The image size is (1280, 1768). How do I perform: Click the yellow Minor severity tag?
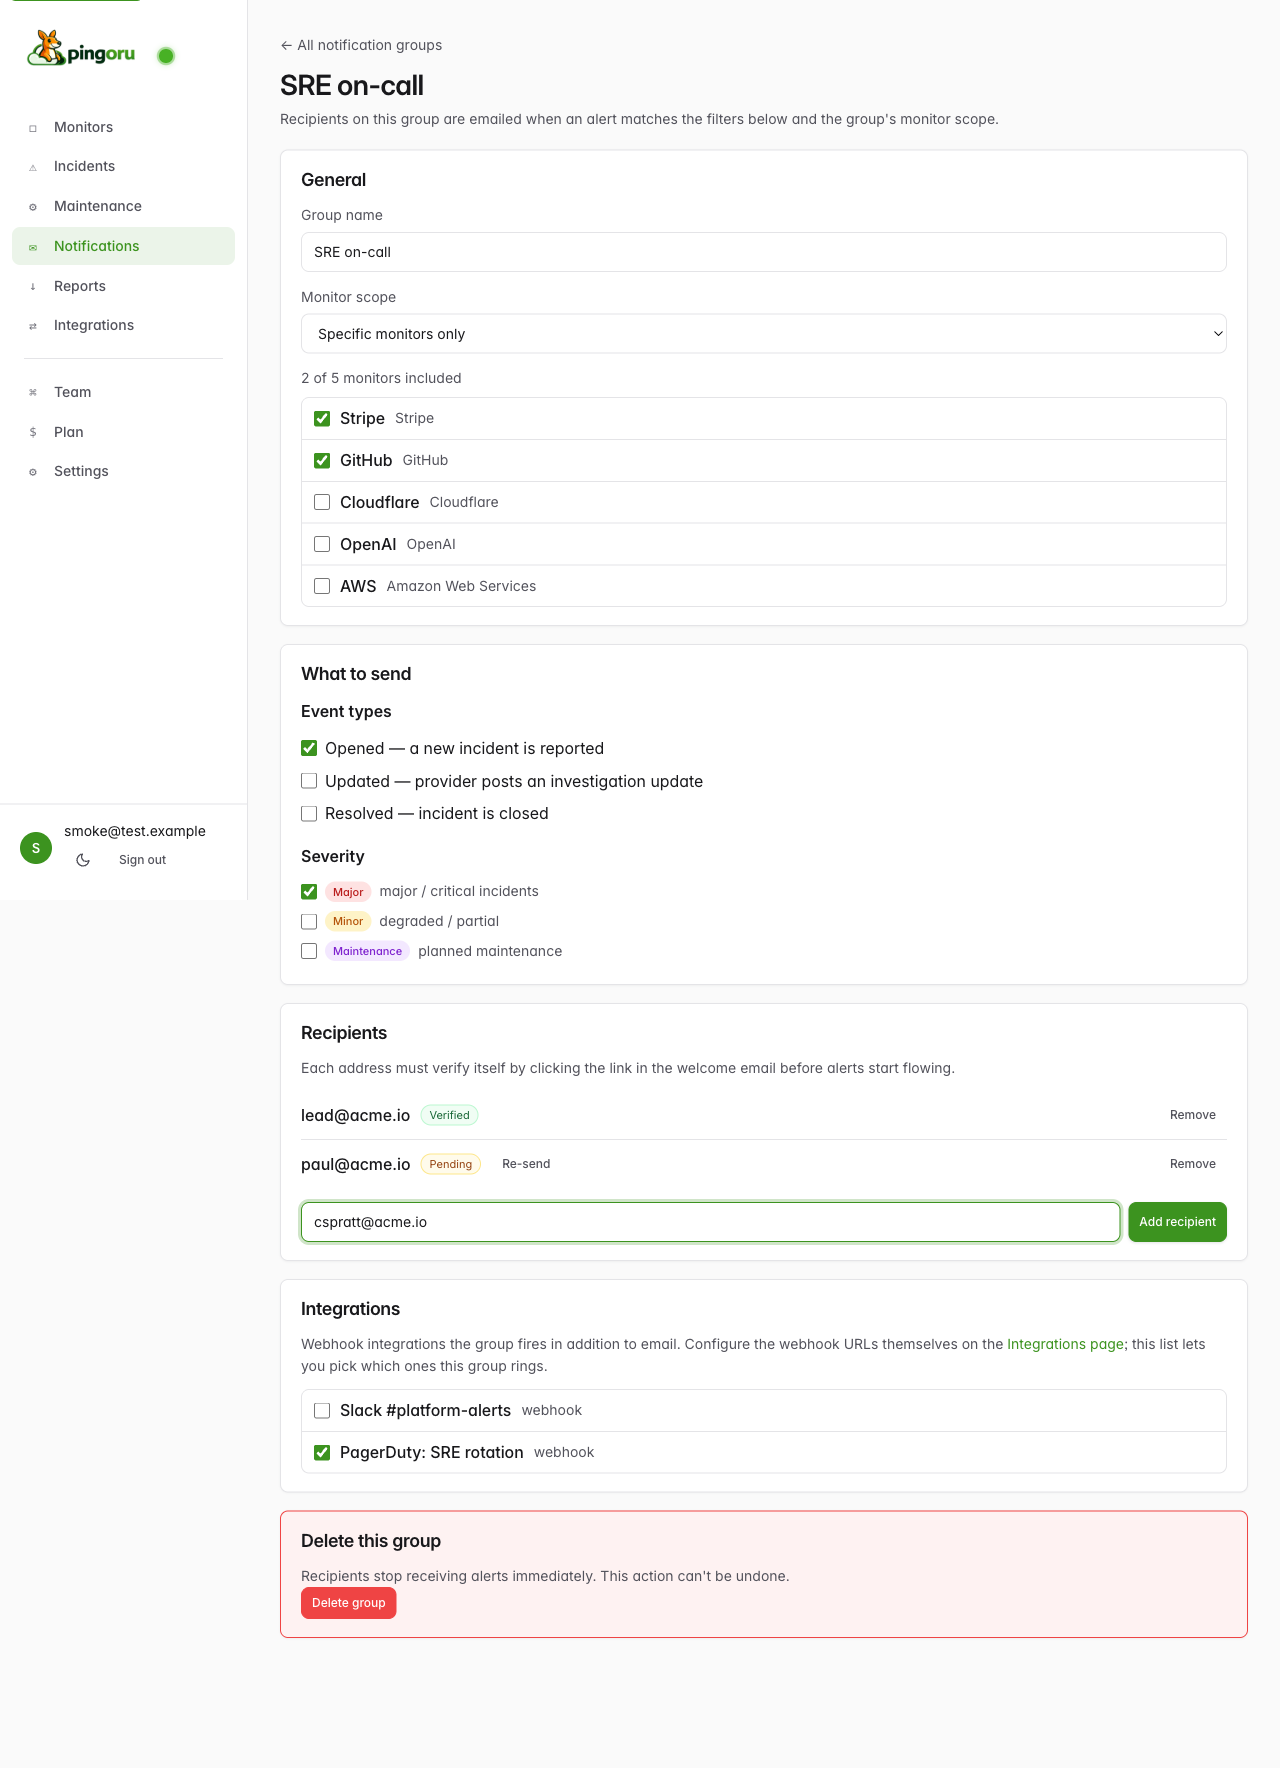pyautogui.click(x=348, y=921)
